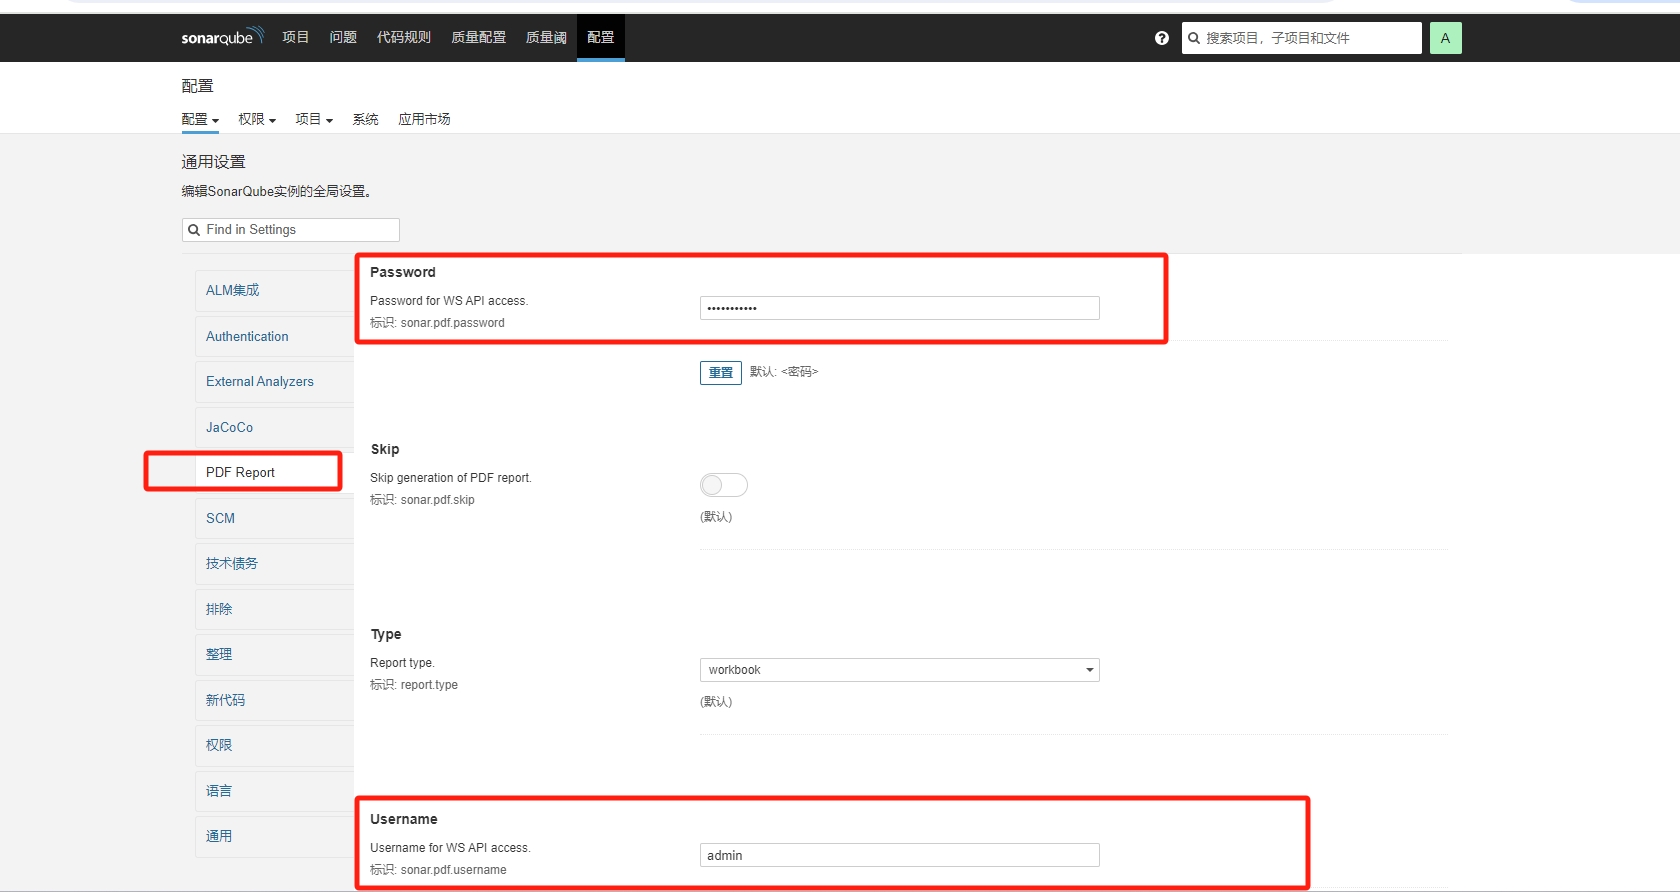Toggle the Skip PDF report switch

coord(723,485)
